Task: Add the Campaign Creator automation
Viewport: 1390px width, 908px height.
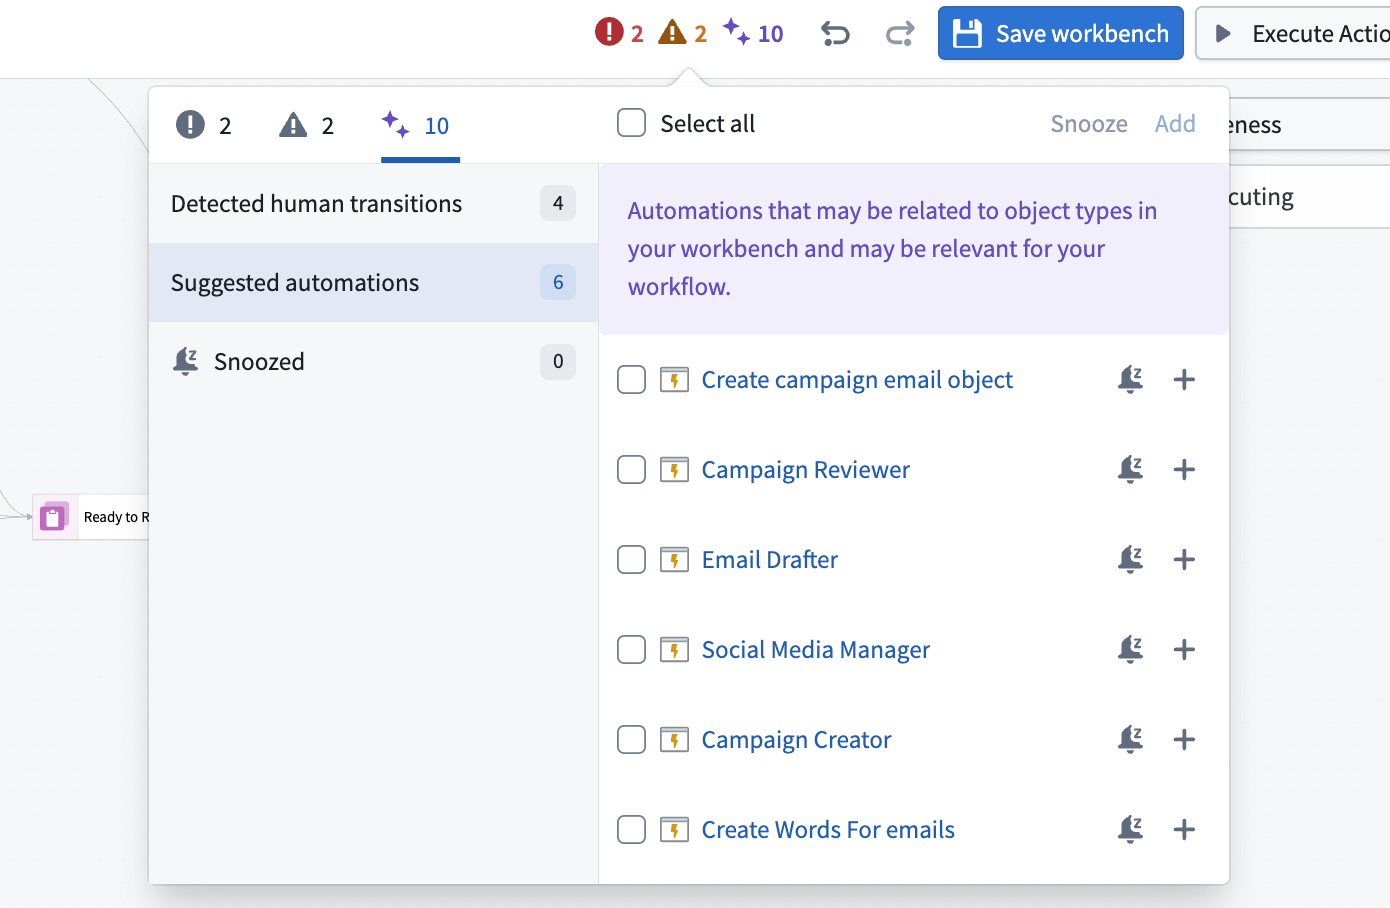Action: [x=1184, y=740]
